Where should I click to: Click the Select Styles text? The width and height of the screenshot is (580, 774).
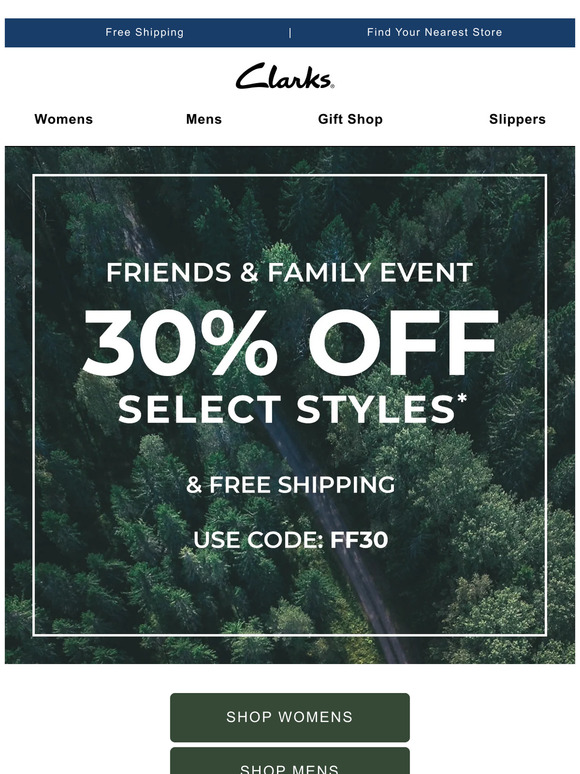point(286,410)
